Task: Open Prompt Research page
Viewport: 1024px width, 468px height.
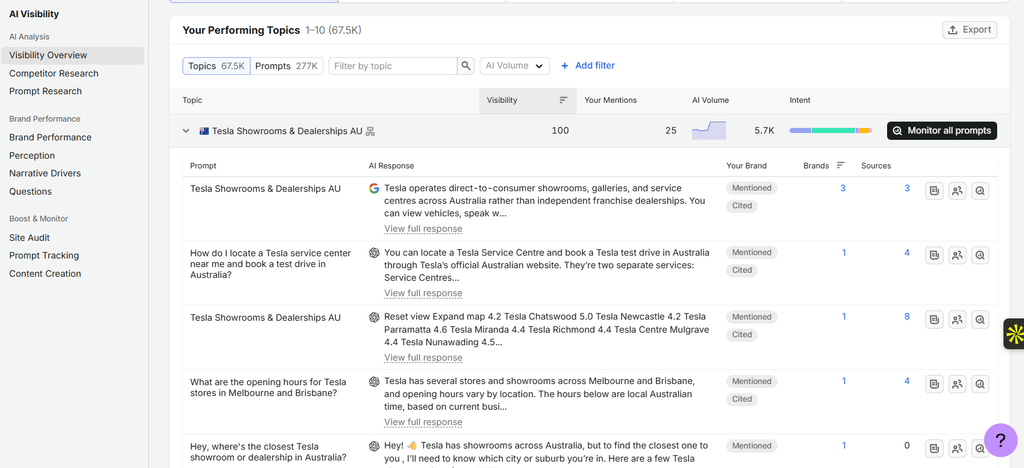Action: tap(46, 91)
